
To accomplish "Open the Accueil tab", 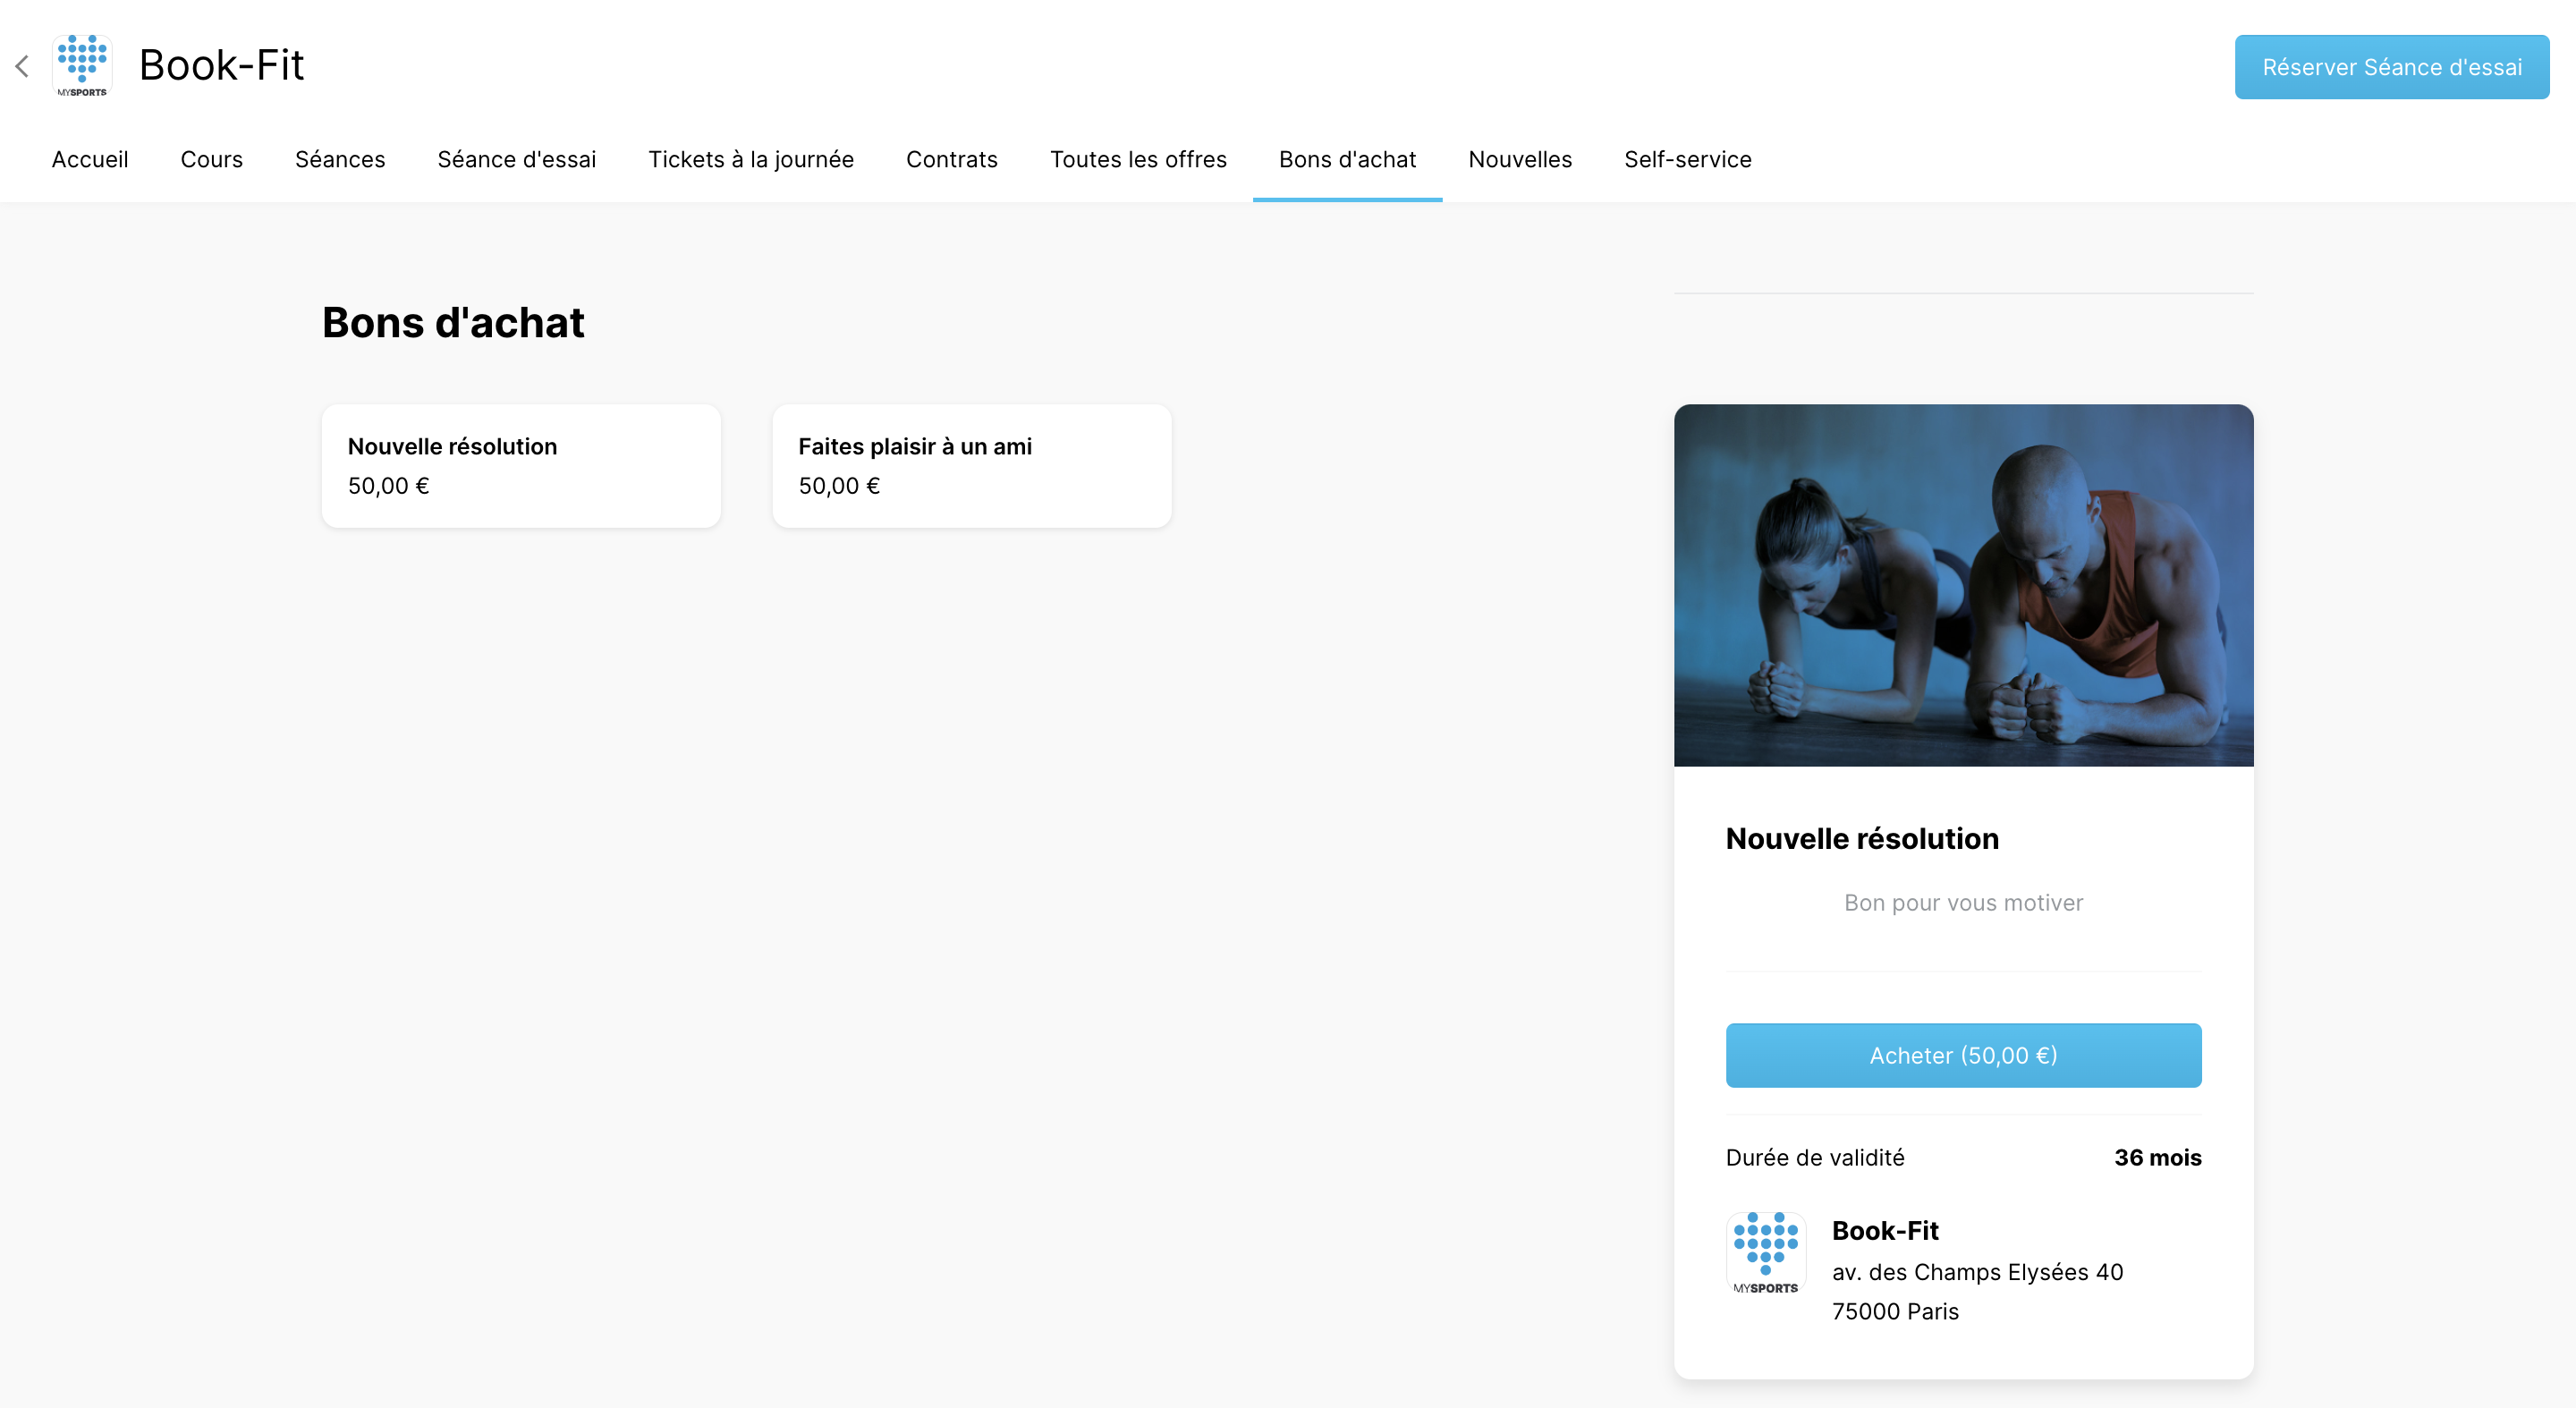I will coord(90,159).
